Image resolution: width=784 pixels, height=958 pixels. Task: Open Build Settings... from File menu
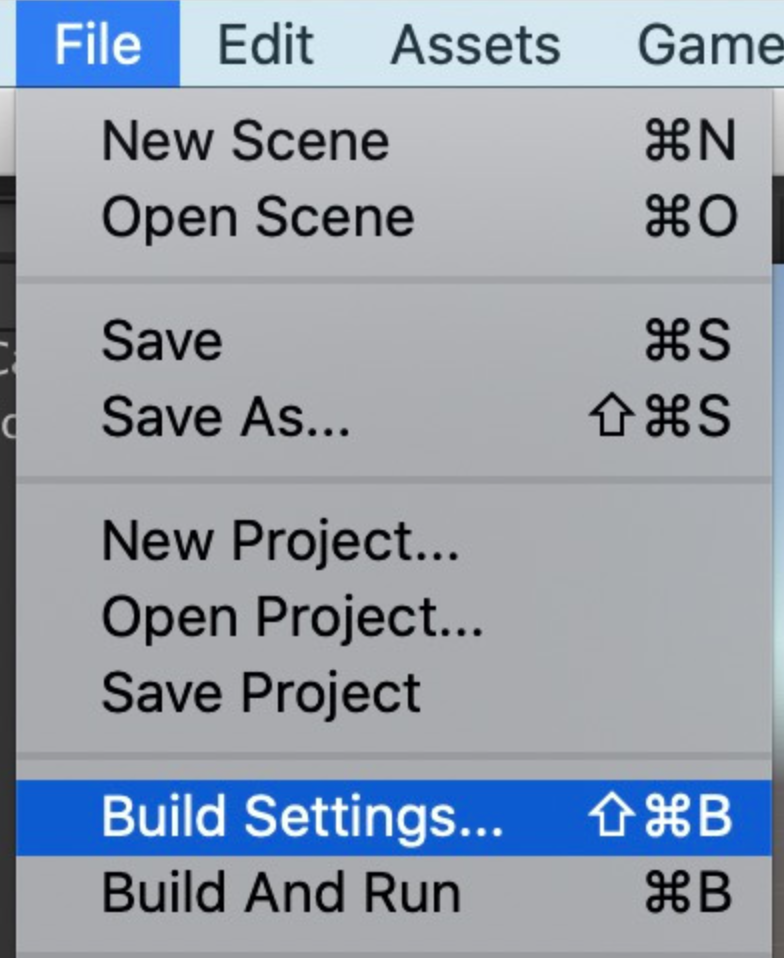click(x=302, y=817)
